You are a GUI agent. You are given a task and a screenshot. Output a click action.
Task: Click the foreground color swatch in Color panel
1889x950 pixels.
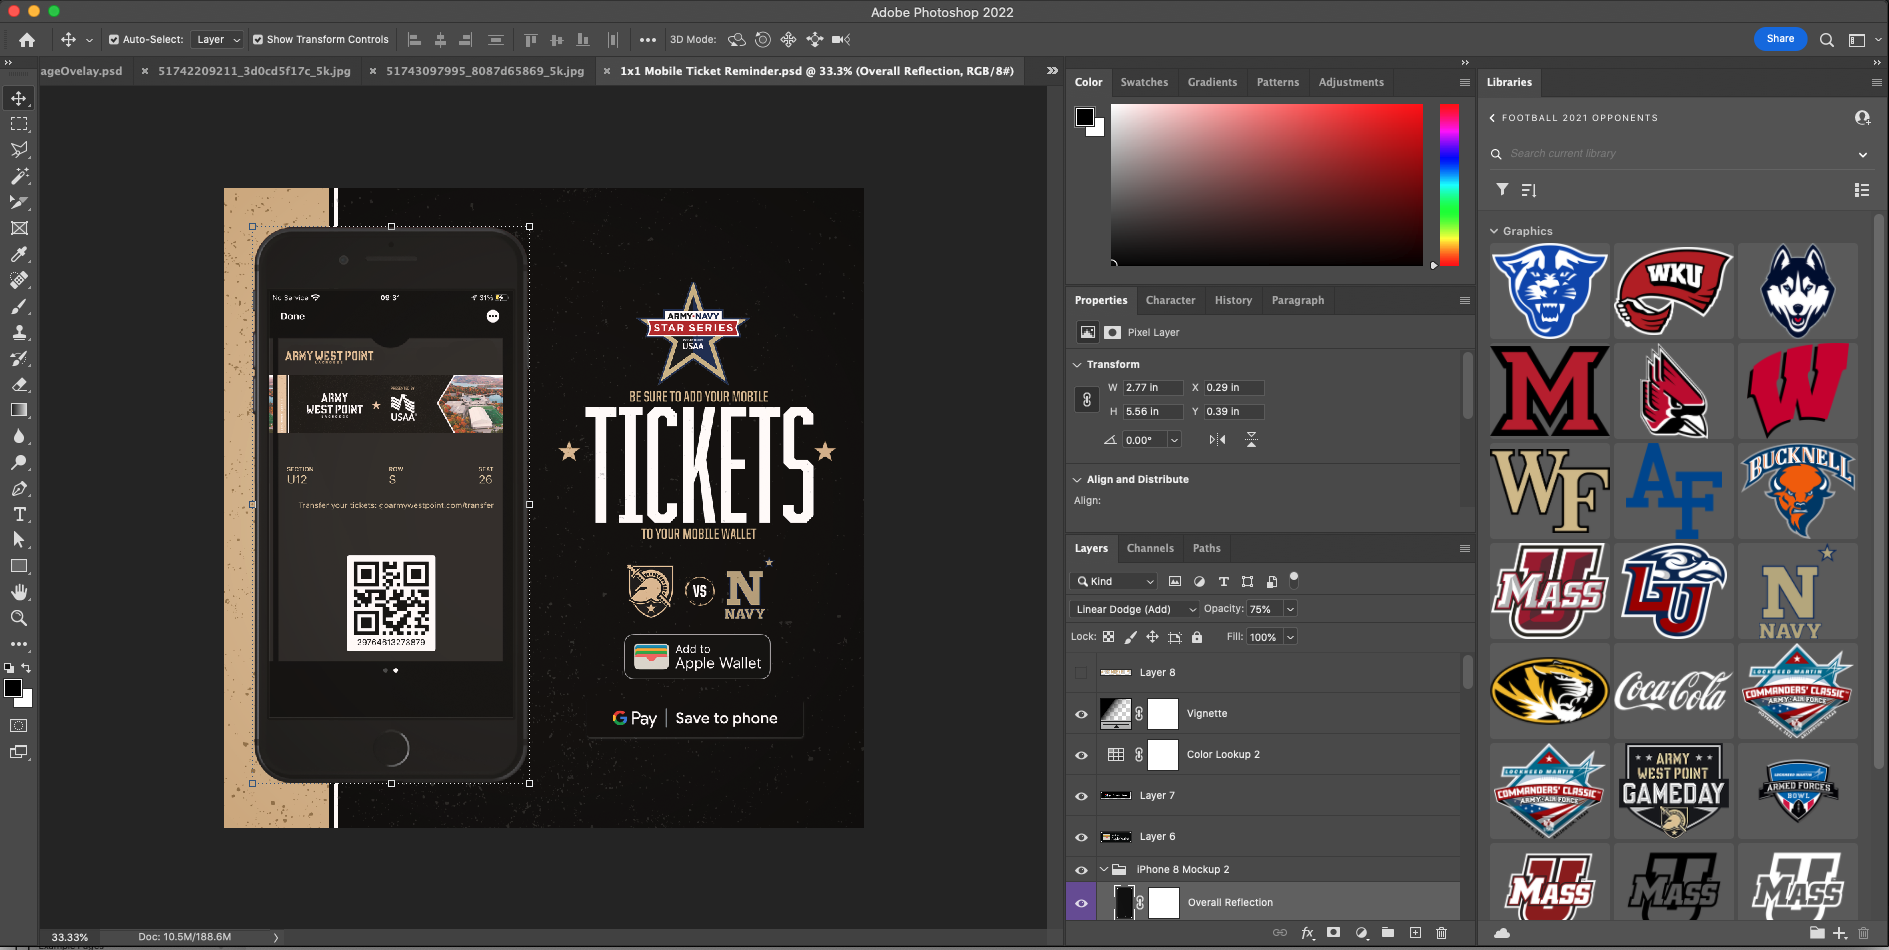pyautogui.click(x=1084, y=116)
